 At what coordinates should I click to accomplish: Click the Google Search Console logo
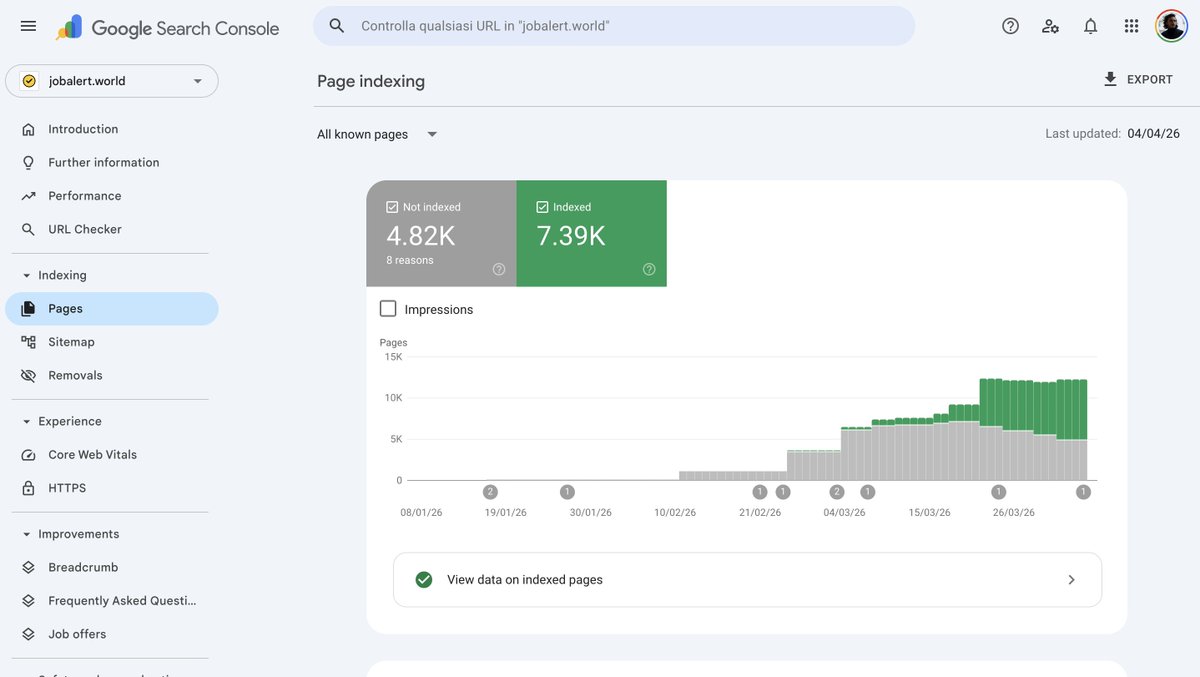168,28
